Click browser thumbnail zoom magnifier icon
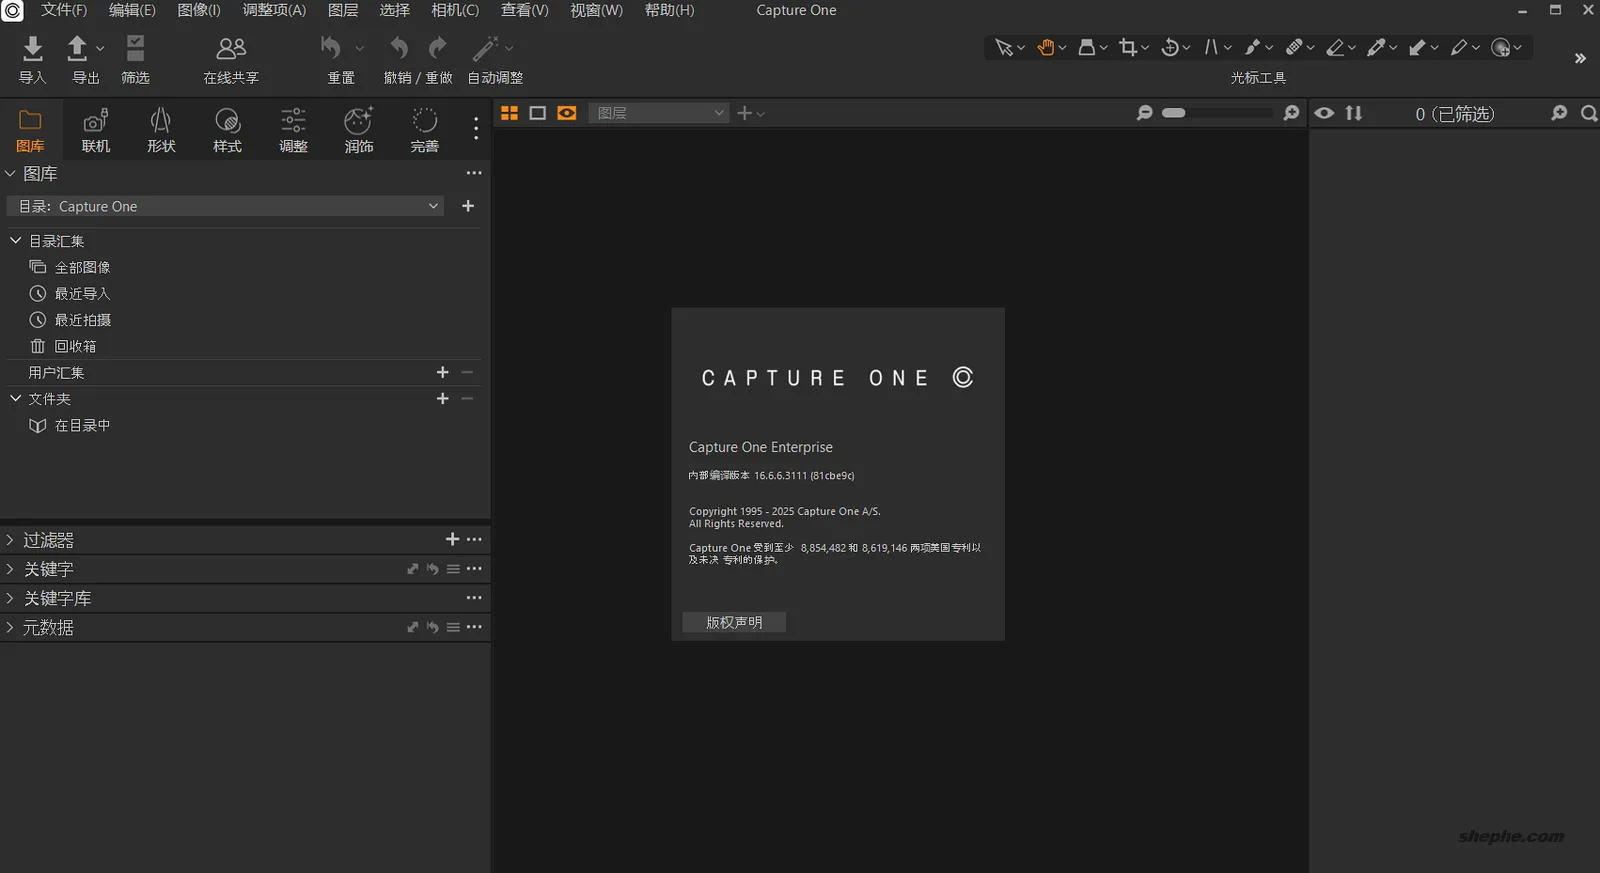The image size is (1600, 873). click(1559, 113)
